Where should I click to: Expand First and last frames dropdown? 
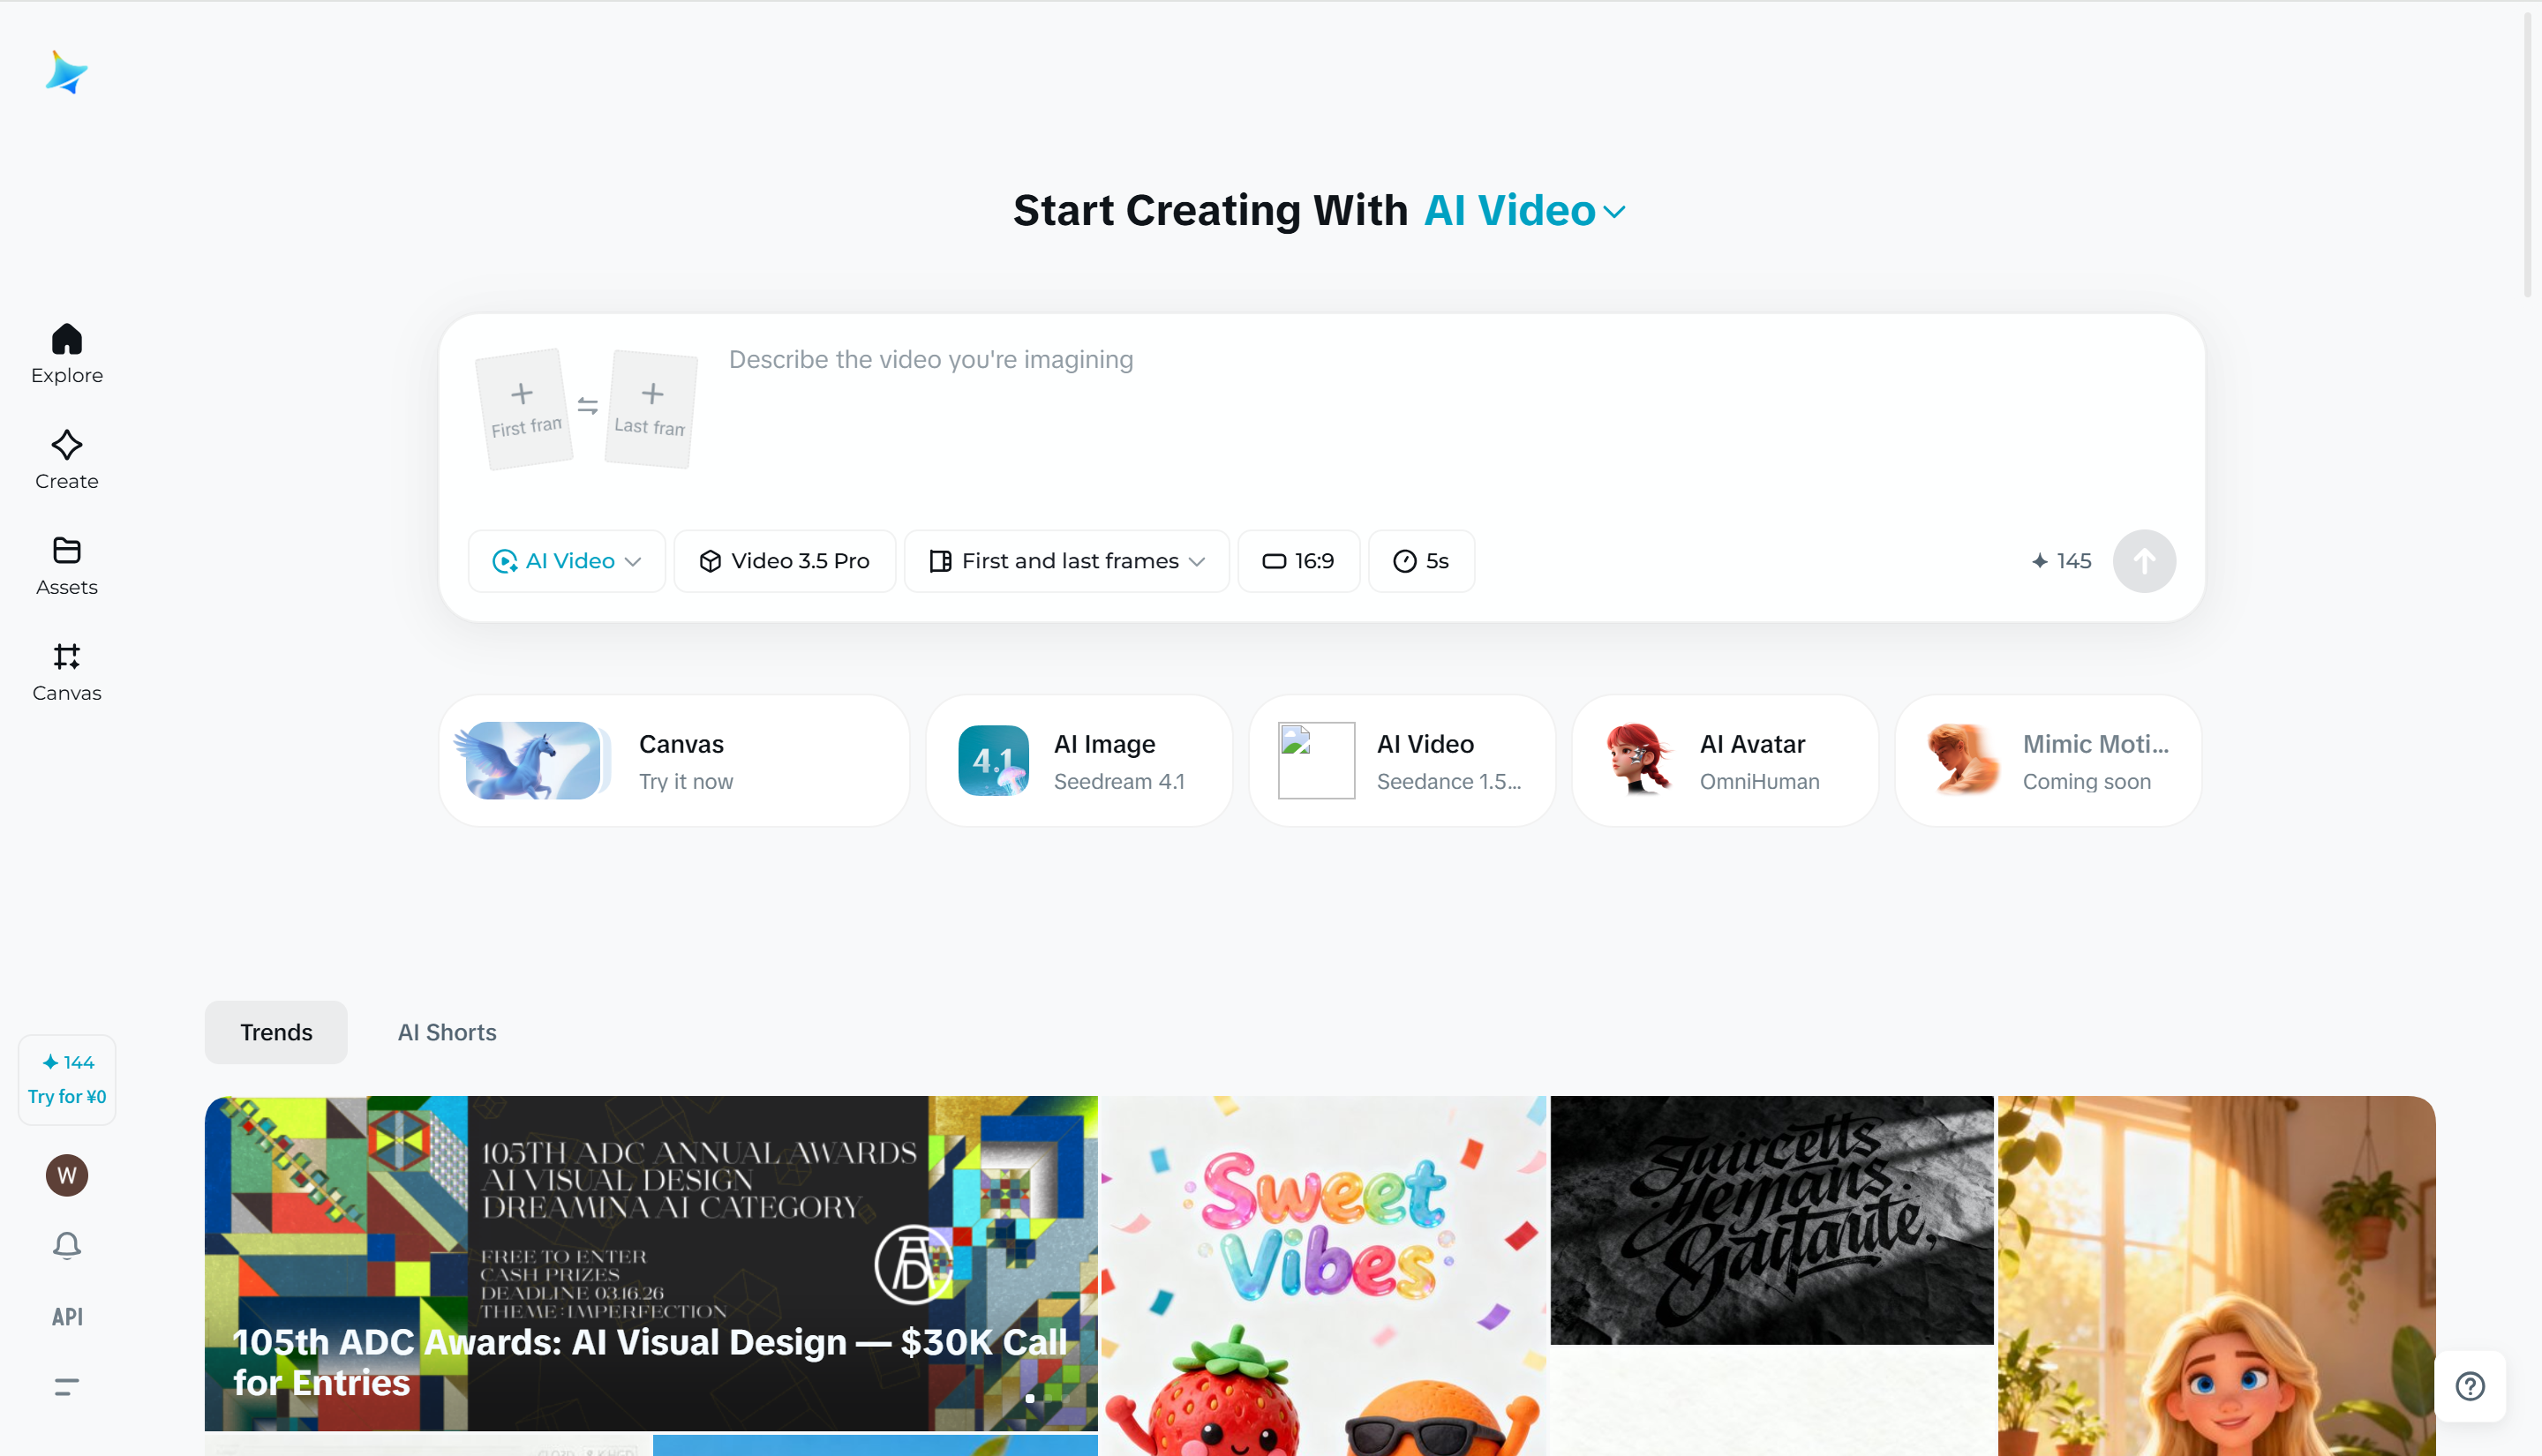pyautogui.click(x=1067, y=561)
